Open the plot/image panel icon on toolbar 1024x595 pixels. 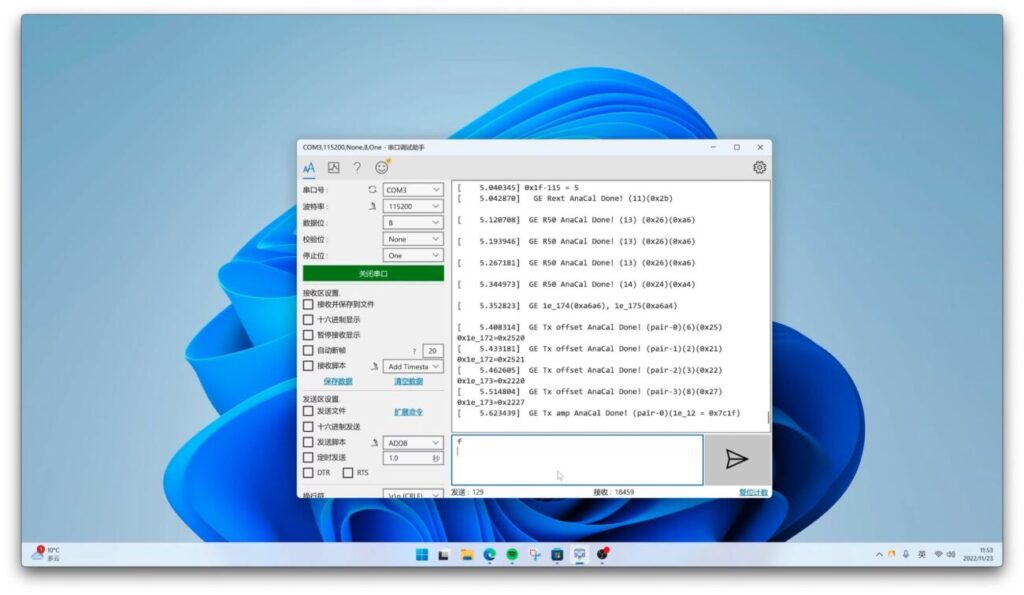[x=333, y=167]
